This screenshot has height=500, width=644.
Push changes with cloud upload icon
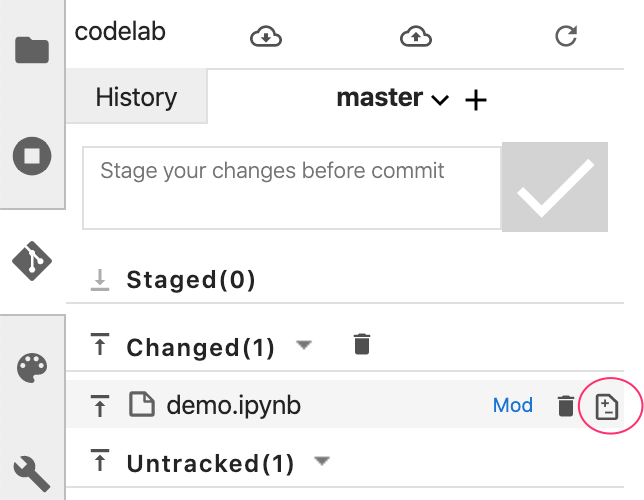(415, 37)
